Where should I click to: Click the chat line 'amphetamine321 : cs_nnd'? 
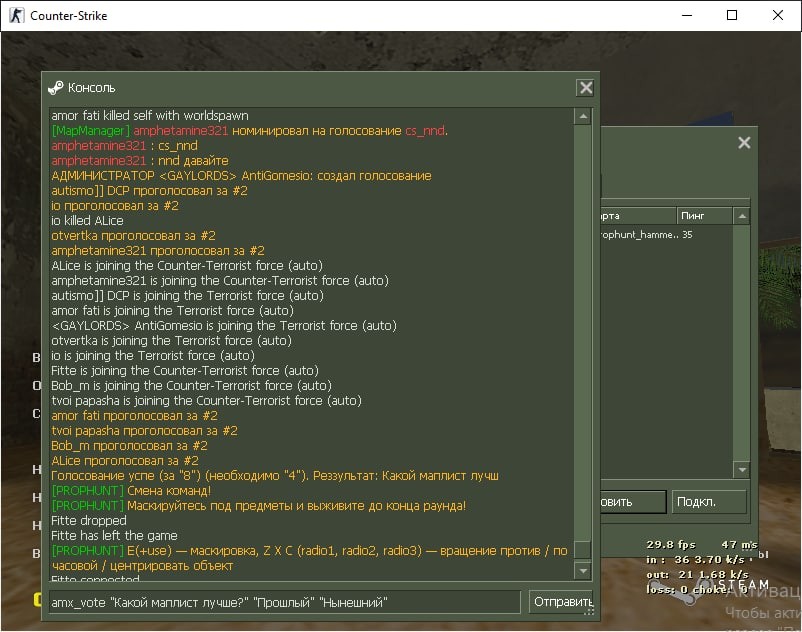124,146
